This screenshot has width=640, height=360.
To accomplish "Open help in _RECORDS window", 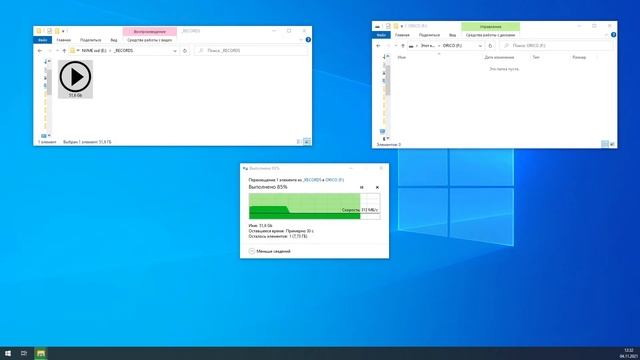I will tap(308, 40).
